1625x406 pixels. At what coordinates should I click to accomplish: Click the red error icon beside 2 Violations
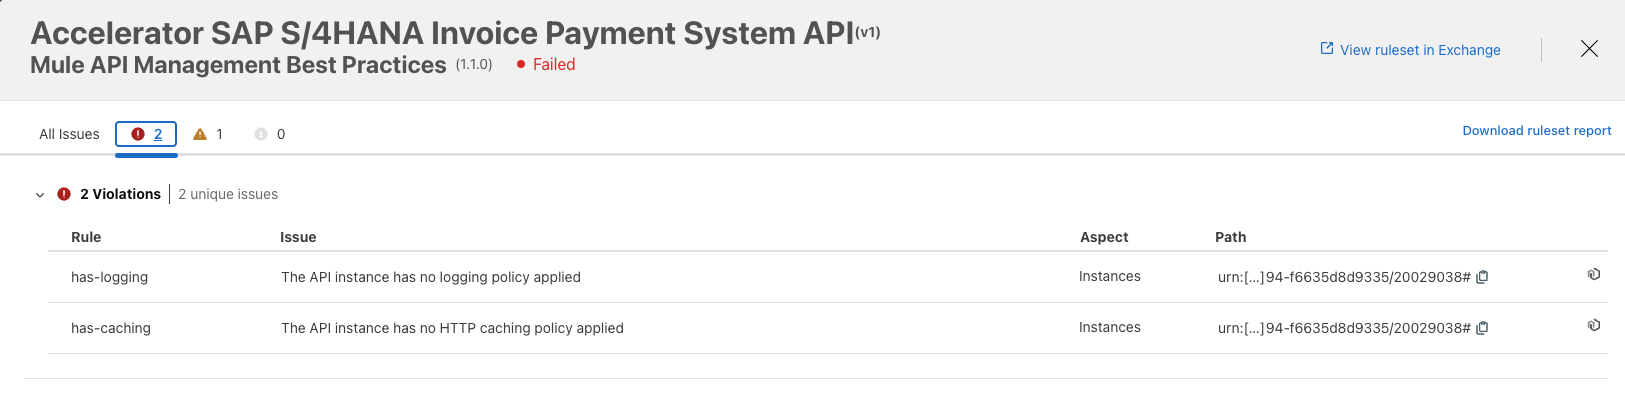pyautogui.click(x=64, y=194)
